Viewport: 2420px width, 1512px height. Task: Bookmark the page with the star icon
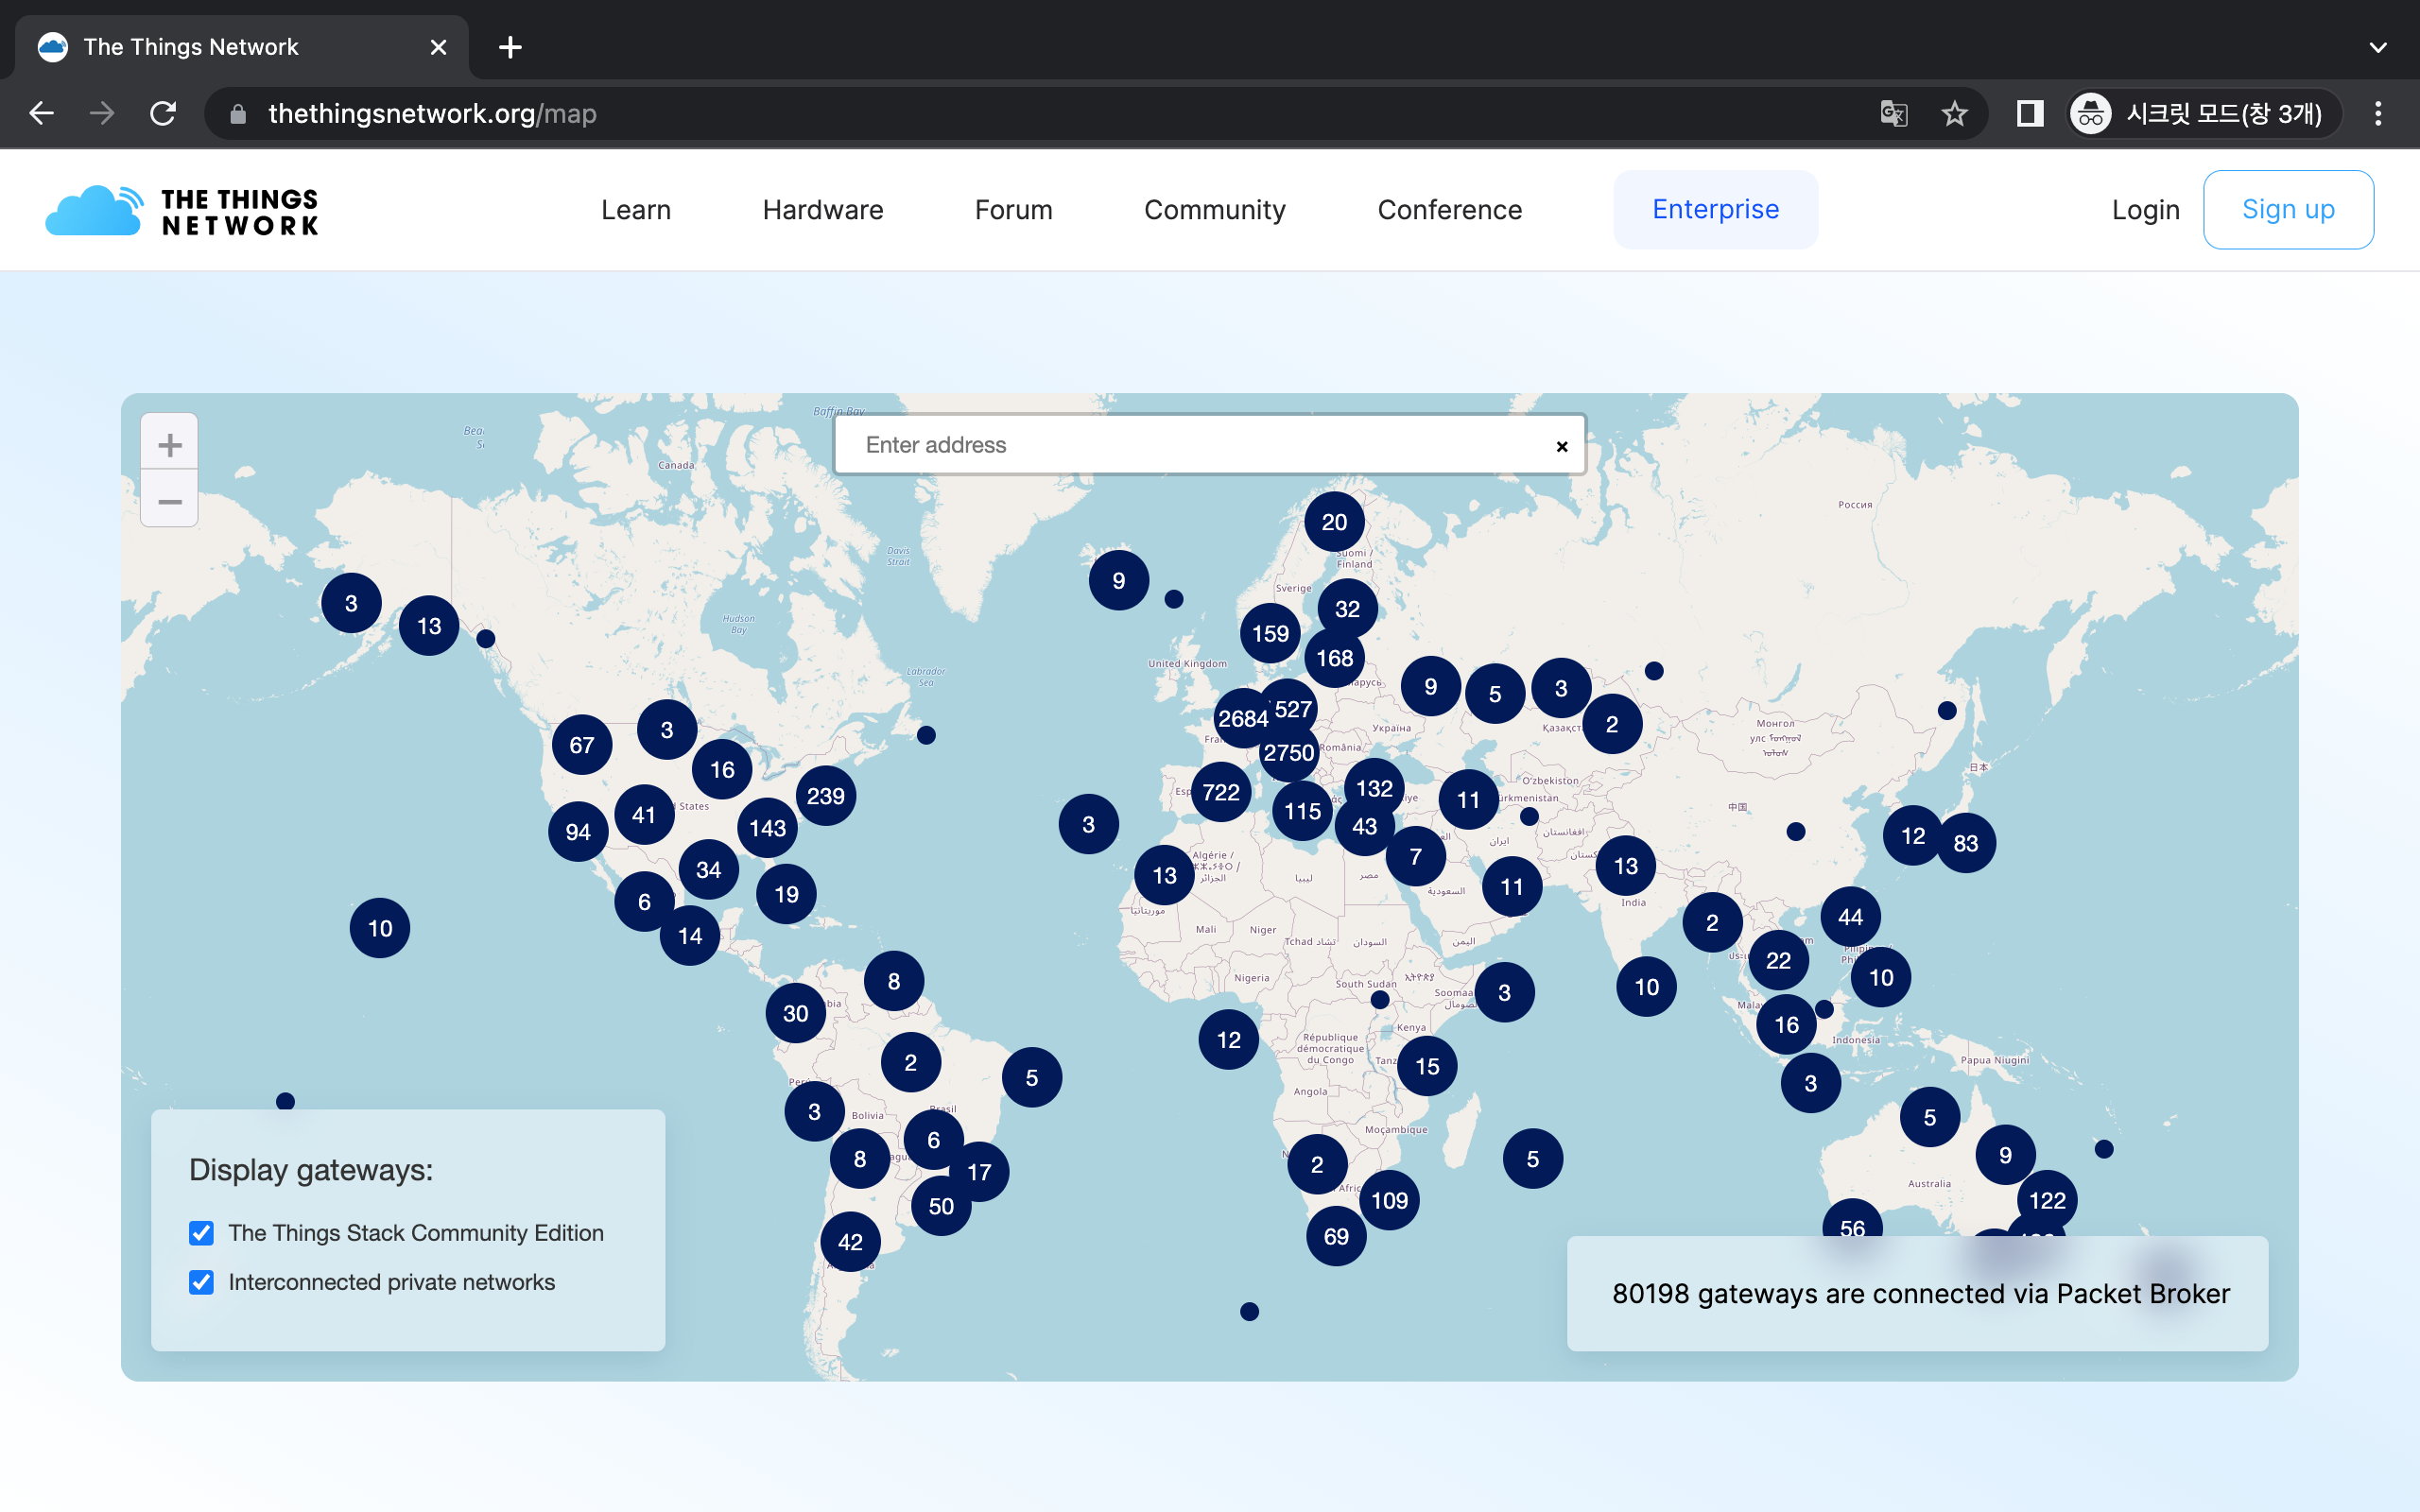(x=1955, y=114)
